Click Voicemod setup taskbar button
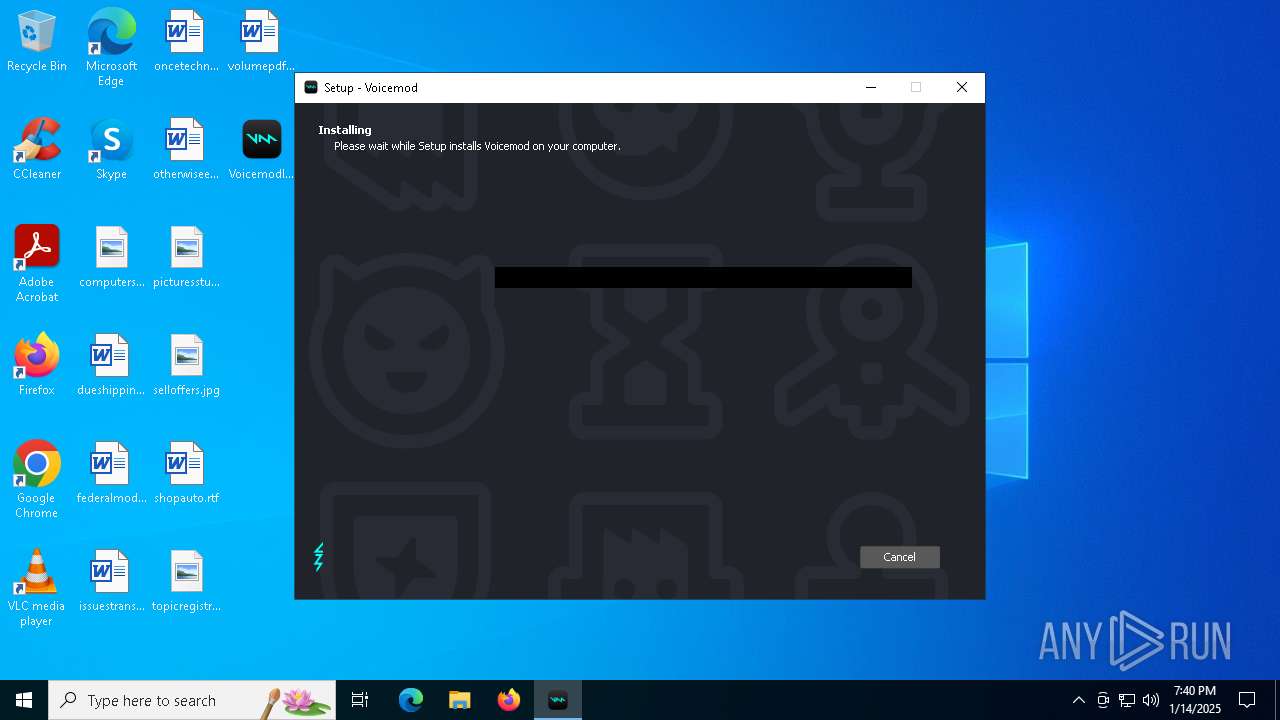This screenshot has height=720, width=1280. click(x=558, y=700)
